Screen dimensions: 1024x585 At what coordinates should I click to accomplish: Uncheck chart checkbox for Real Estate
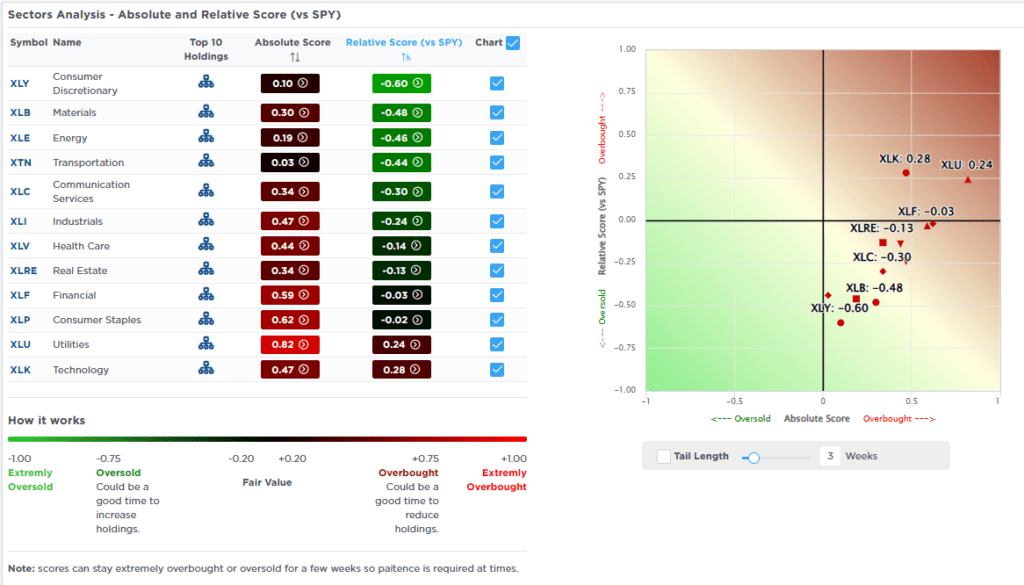coord(497,270)
